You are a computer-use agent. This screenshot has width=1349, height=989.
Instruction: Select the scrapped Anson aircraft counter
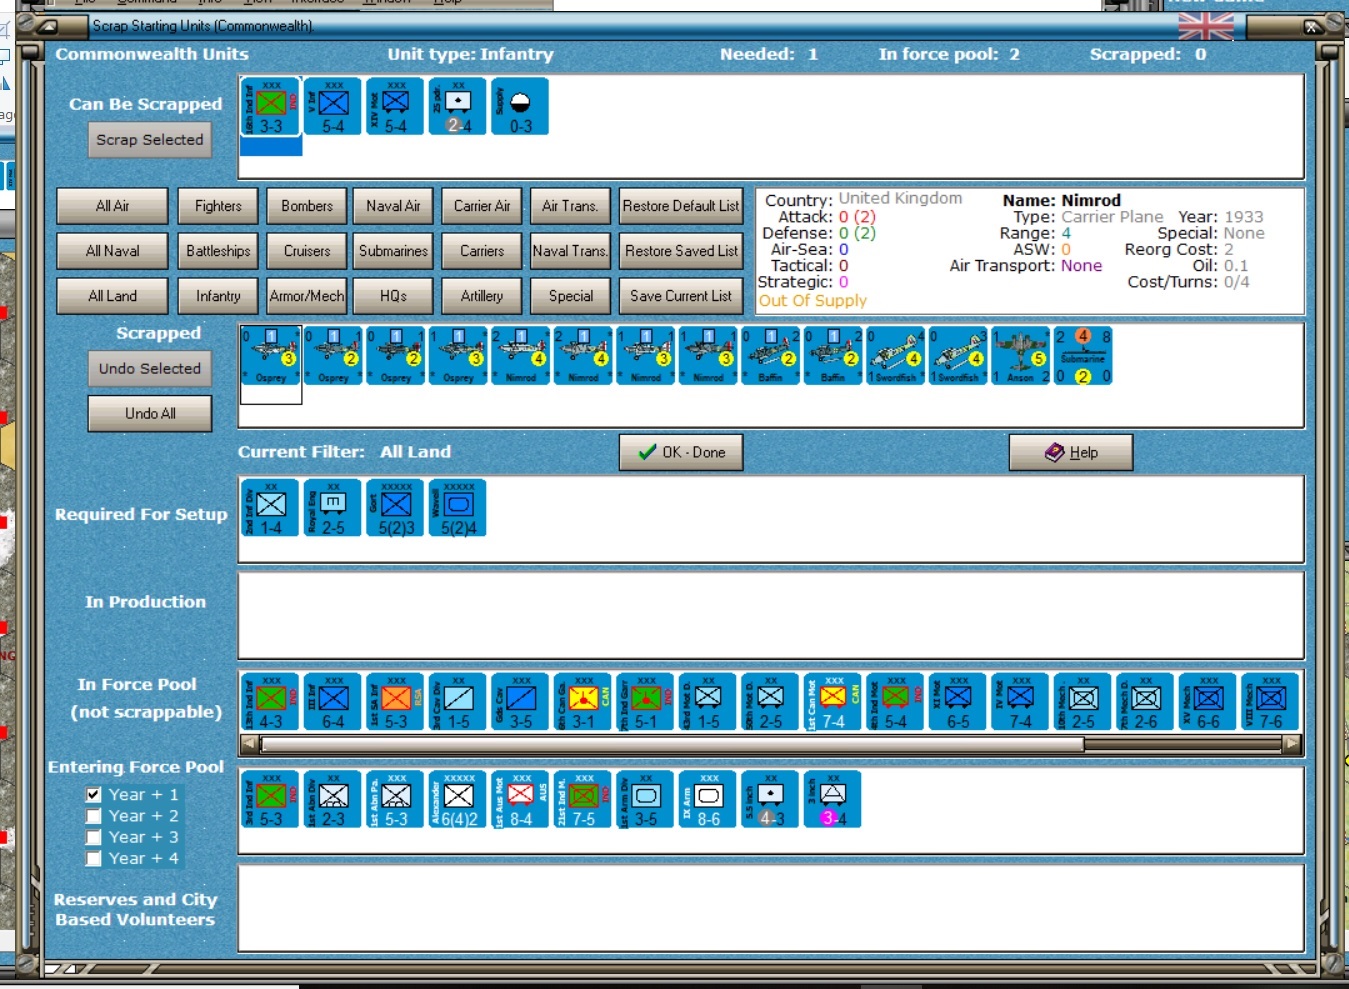pyautogui.click(x=1021, y=356)
